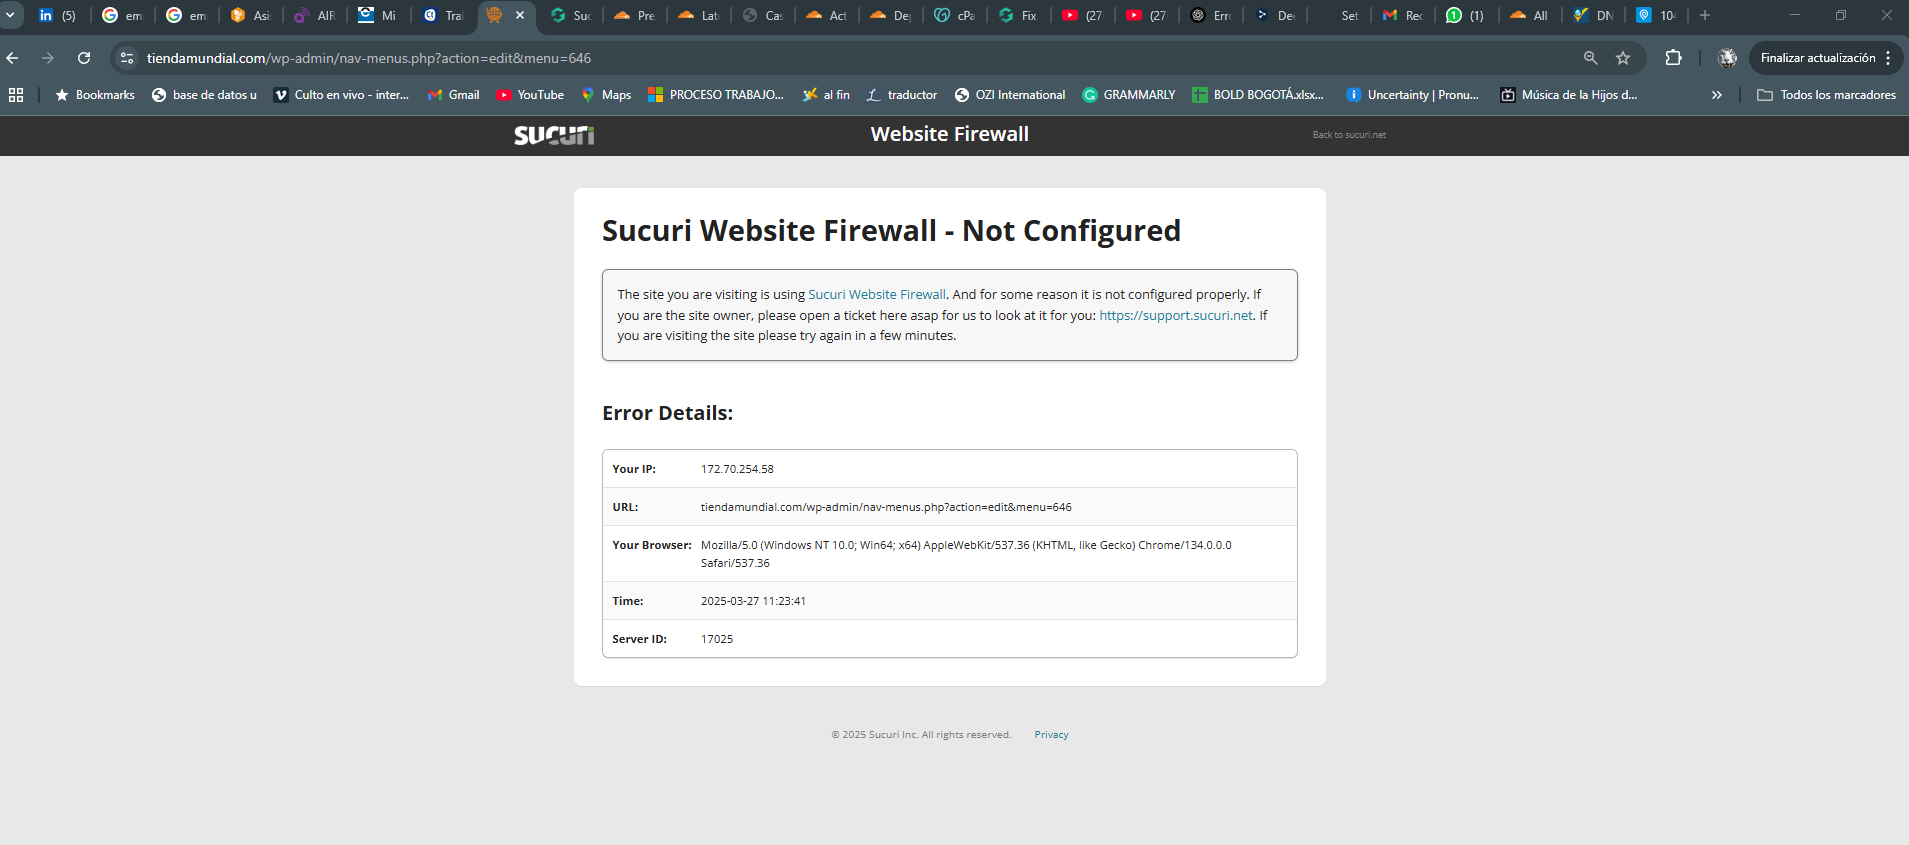
Task: Open the zoom magnifier icon in address bar
Action: point(1590,58)
